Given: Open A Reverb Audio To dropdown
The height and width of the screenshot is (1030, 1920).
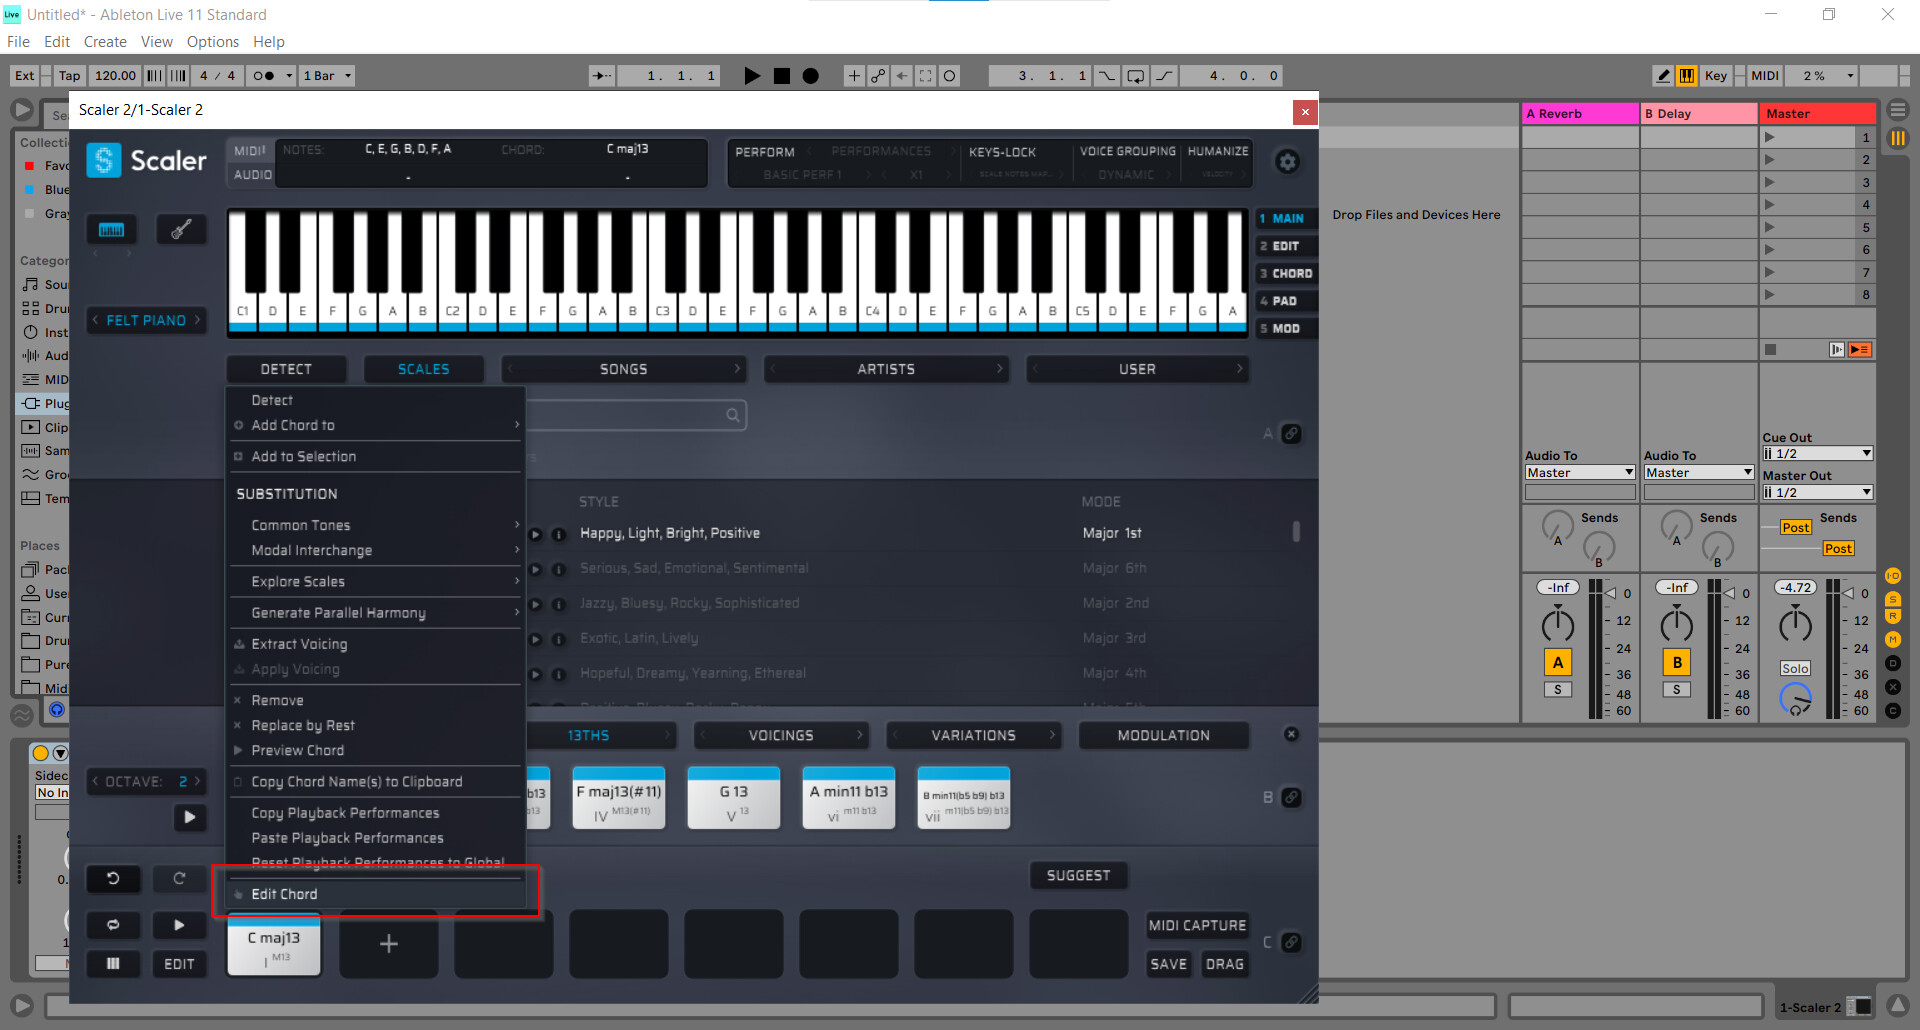Looking at the screenshot, I should pos(1580,473).
